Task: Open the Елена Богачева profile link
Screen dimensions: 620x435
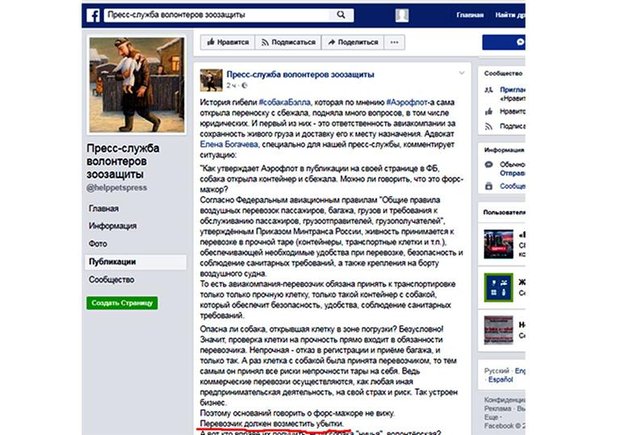Action: click(229, 145)
